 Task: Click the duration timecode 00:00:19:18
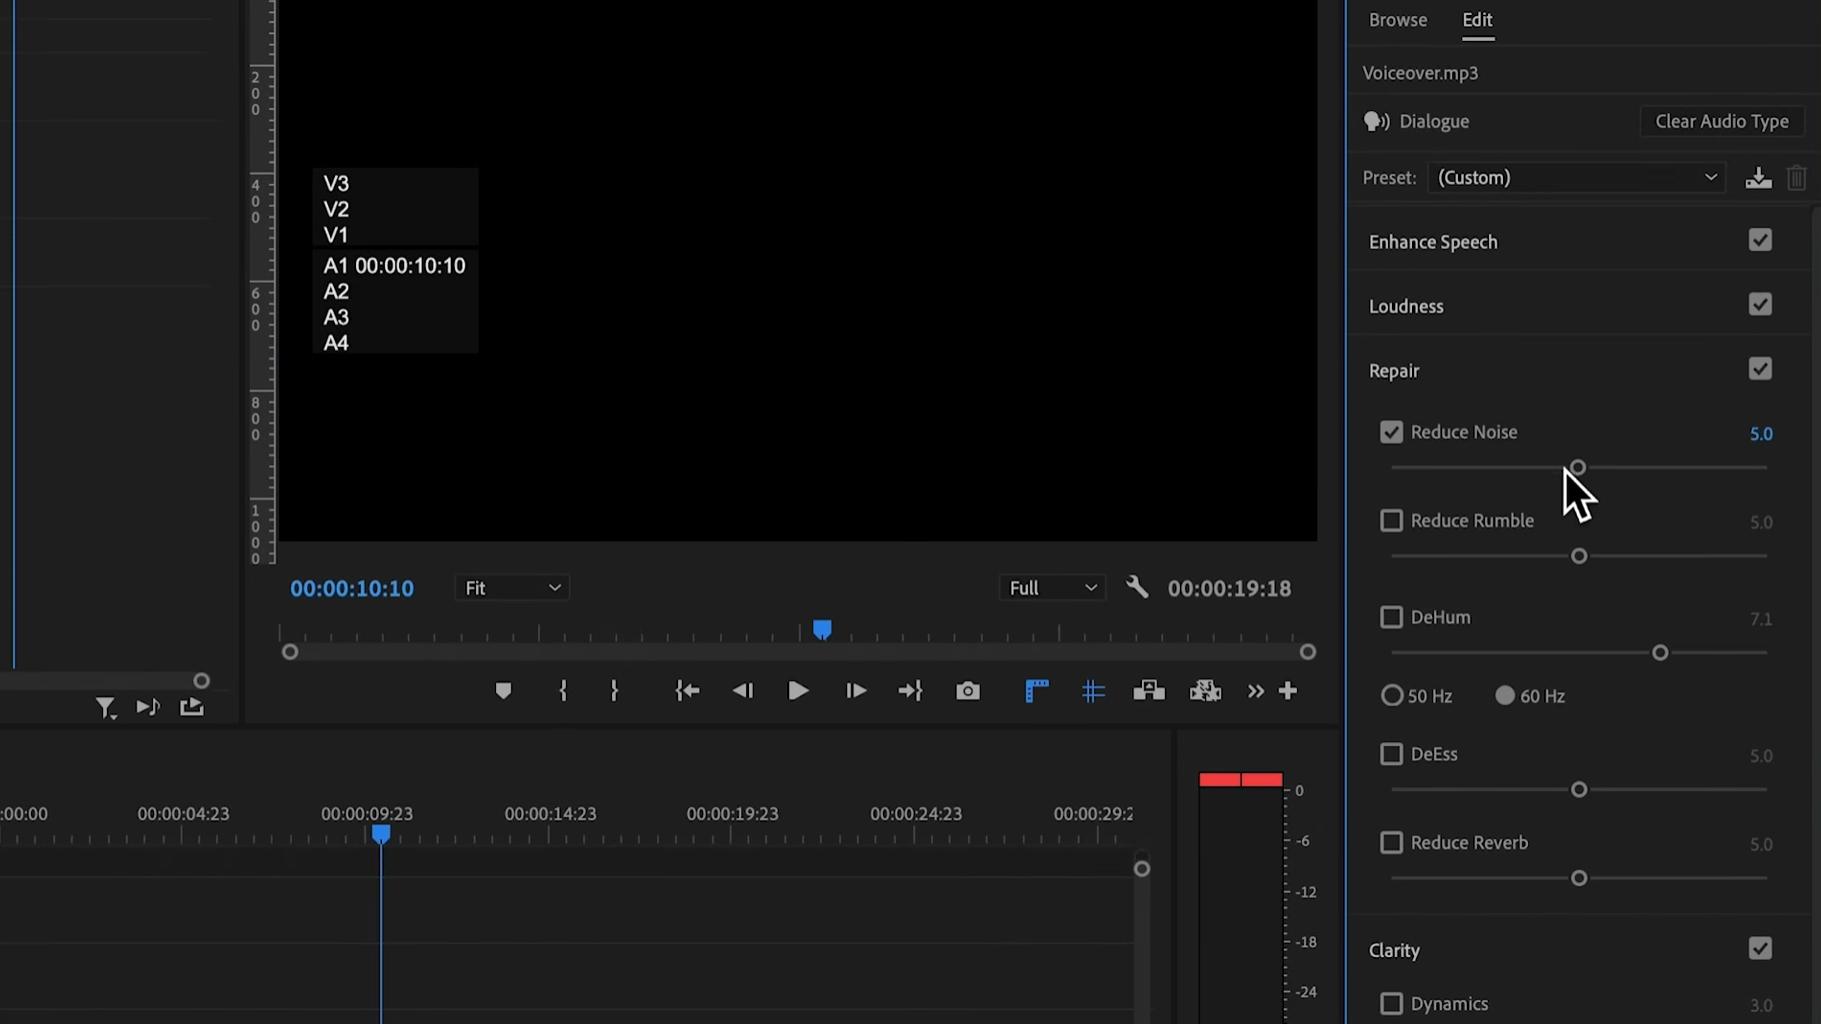pos(1229,589)
